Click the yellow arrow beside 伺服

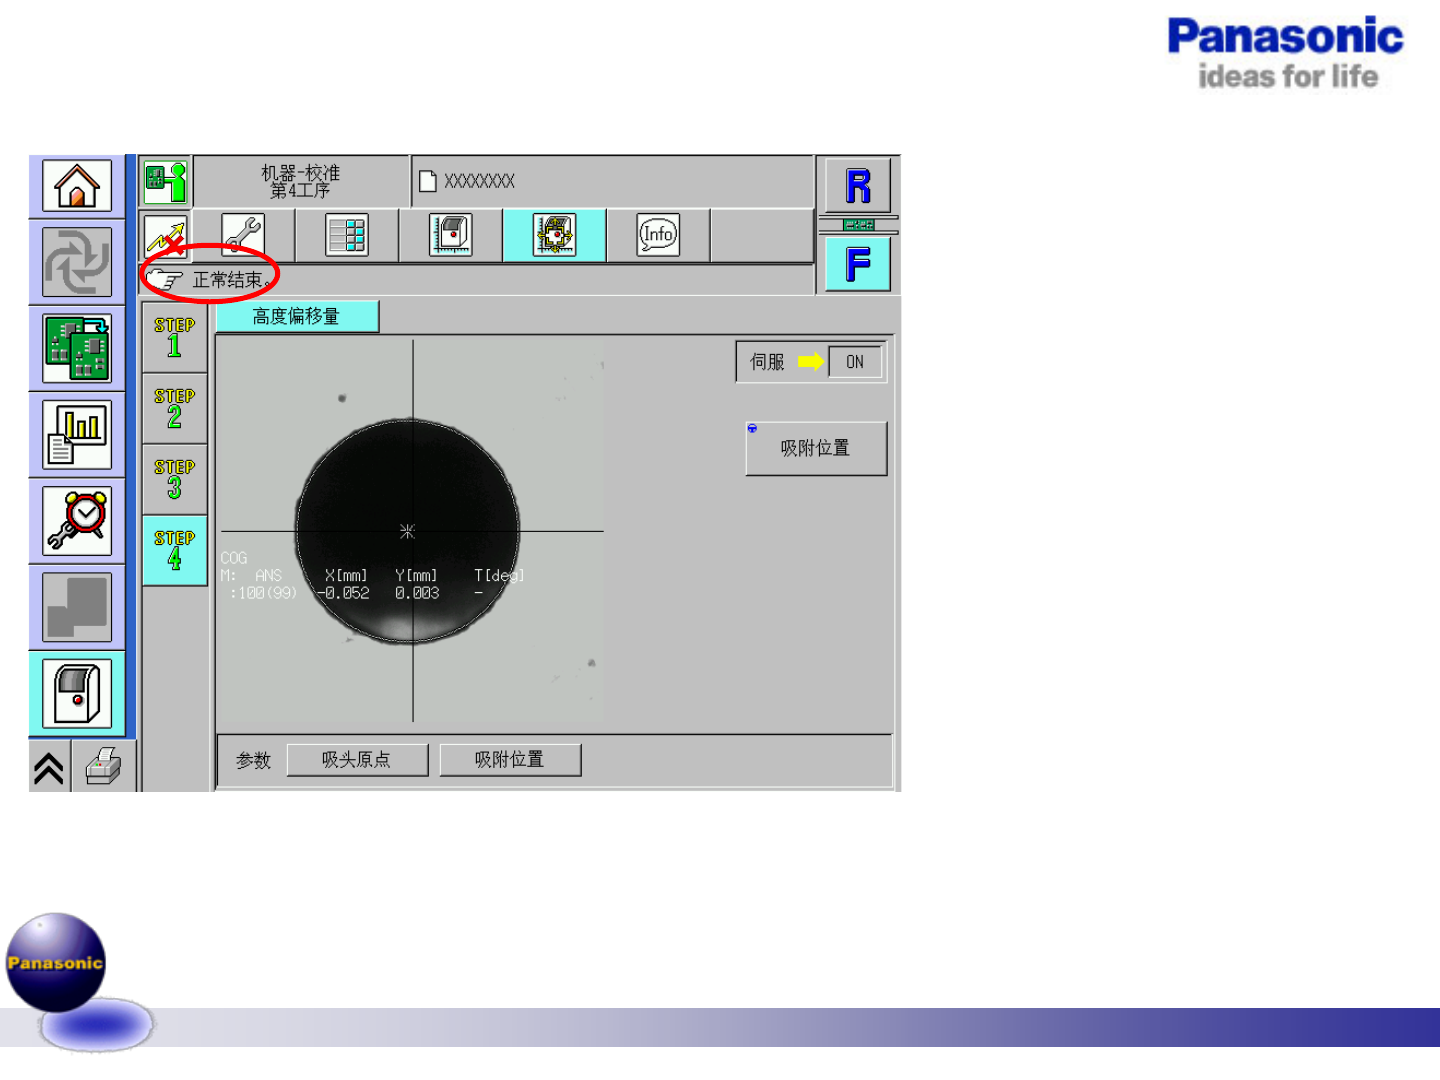811,362
